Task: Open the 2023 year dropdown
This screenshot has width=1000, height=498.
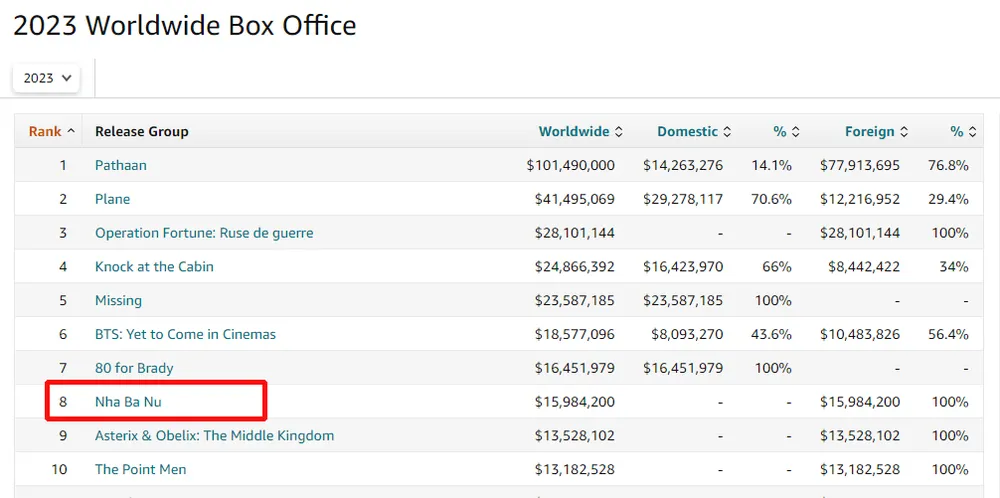Action: (48, 78)
